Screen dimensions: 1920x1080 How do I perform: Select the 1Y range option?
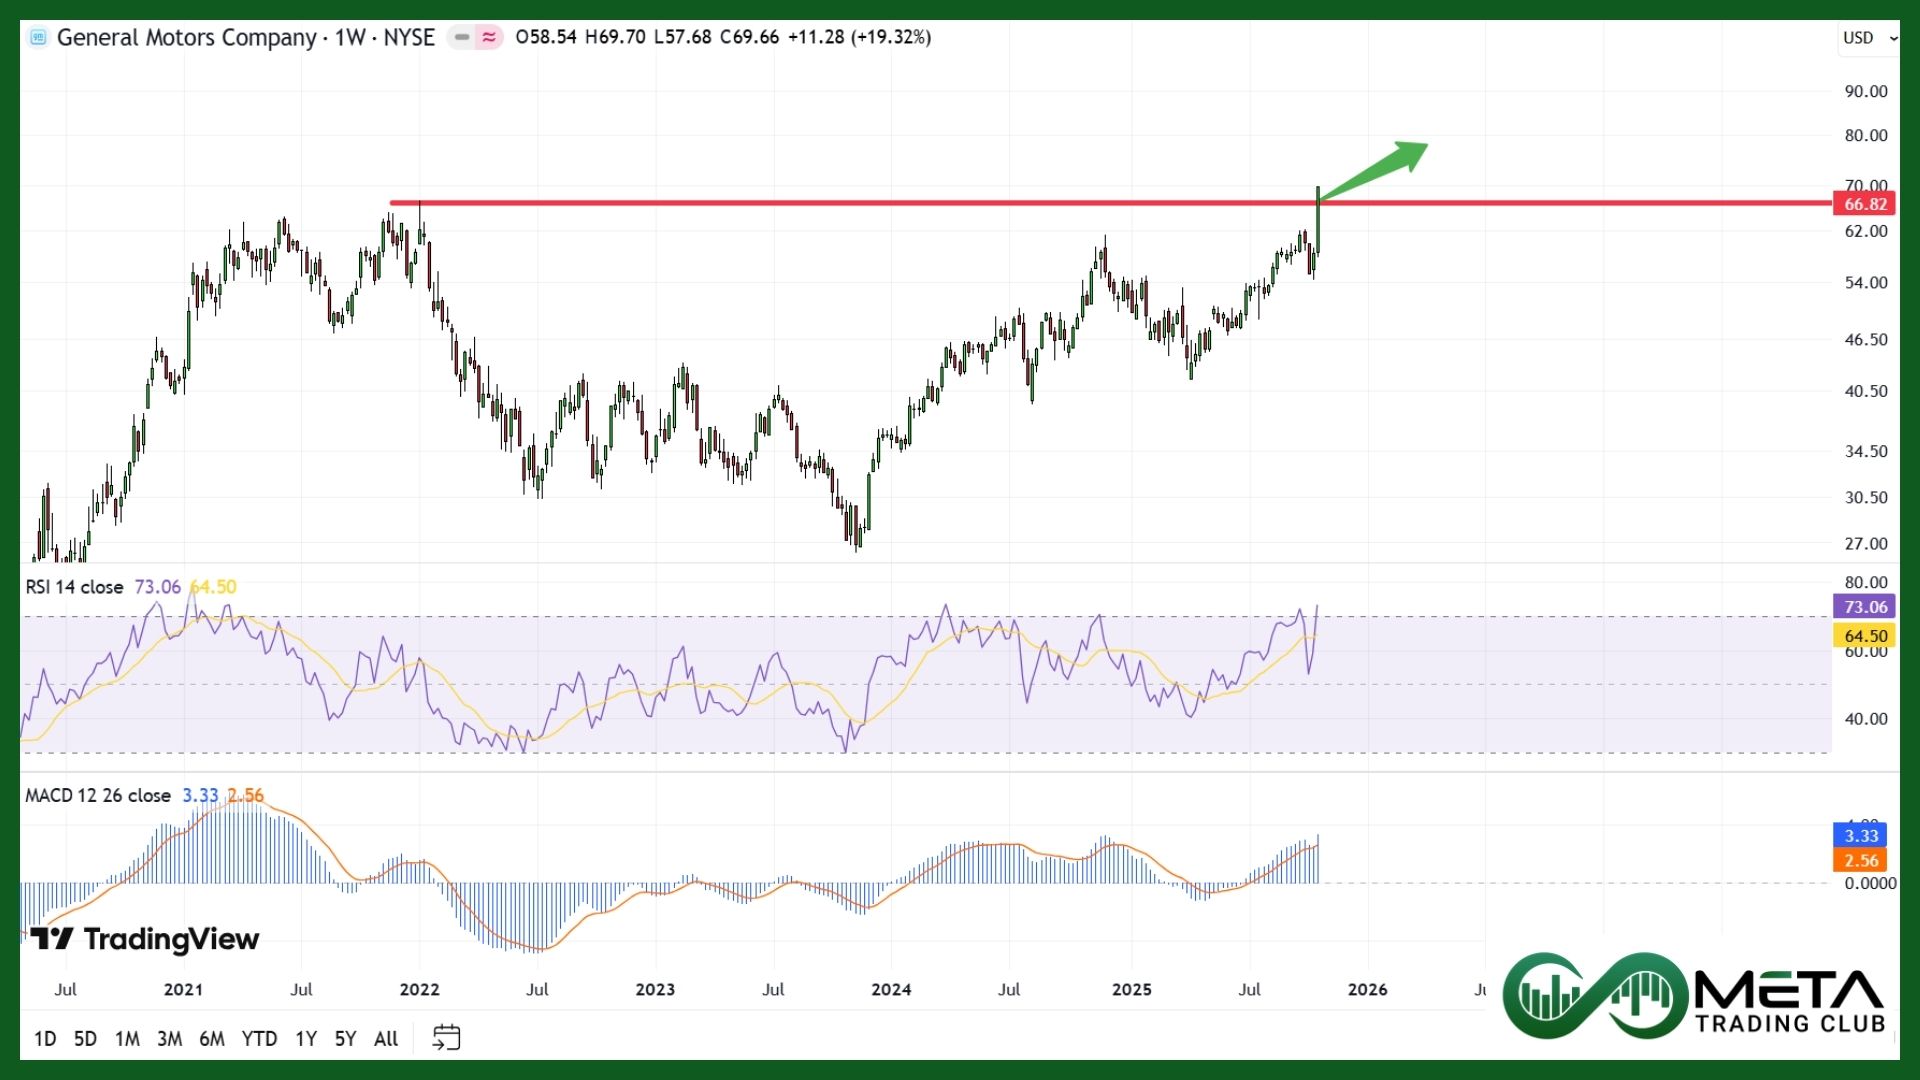pyautogui.click(x=306, y=1039)
